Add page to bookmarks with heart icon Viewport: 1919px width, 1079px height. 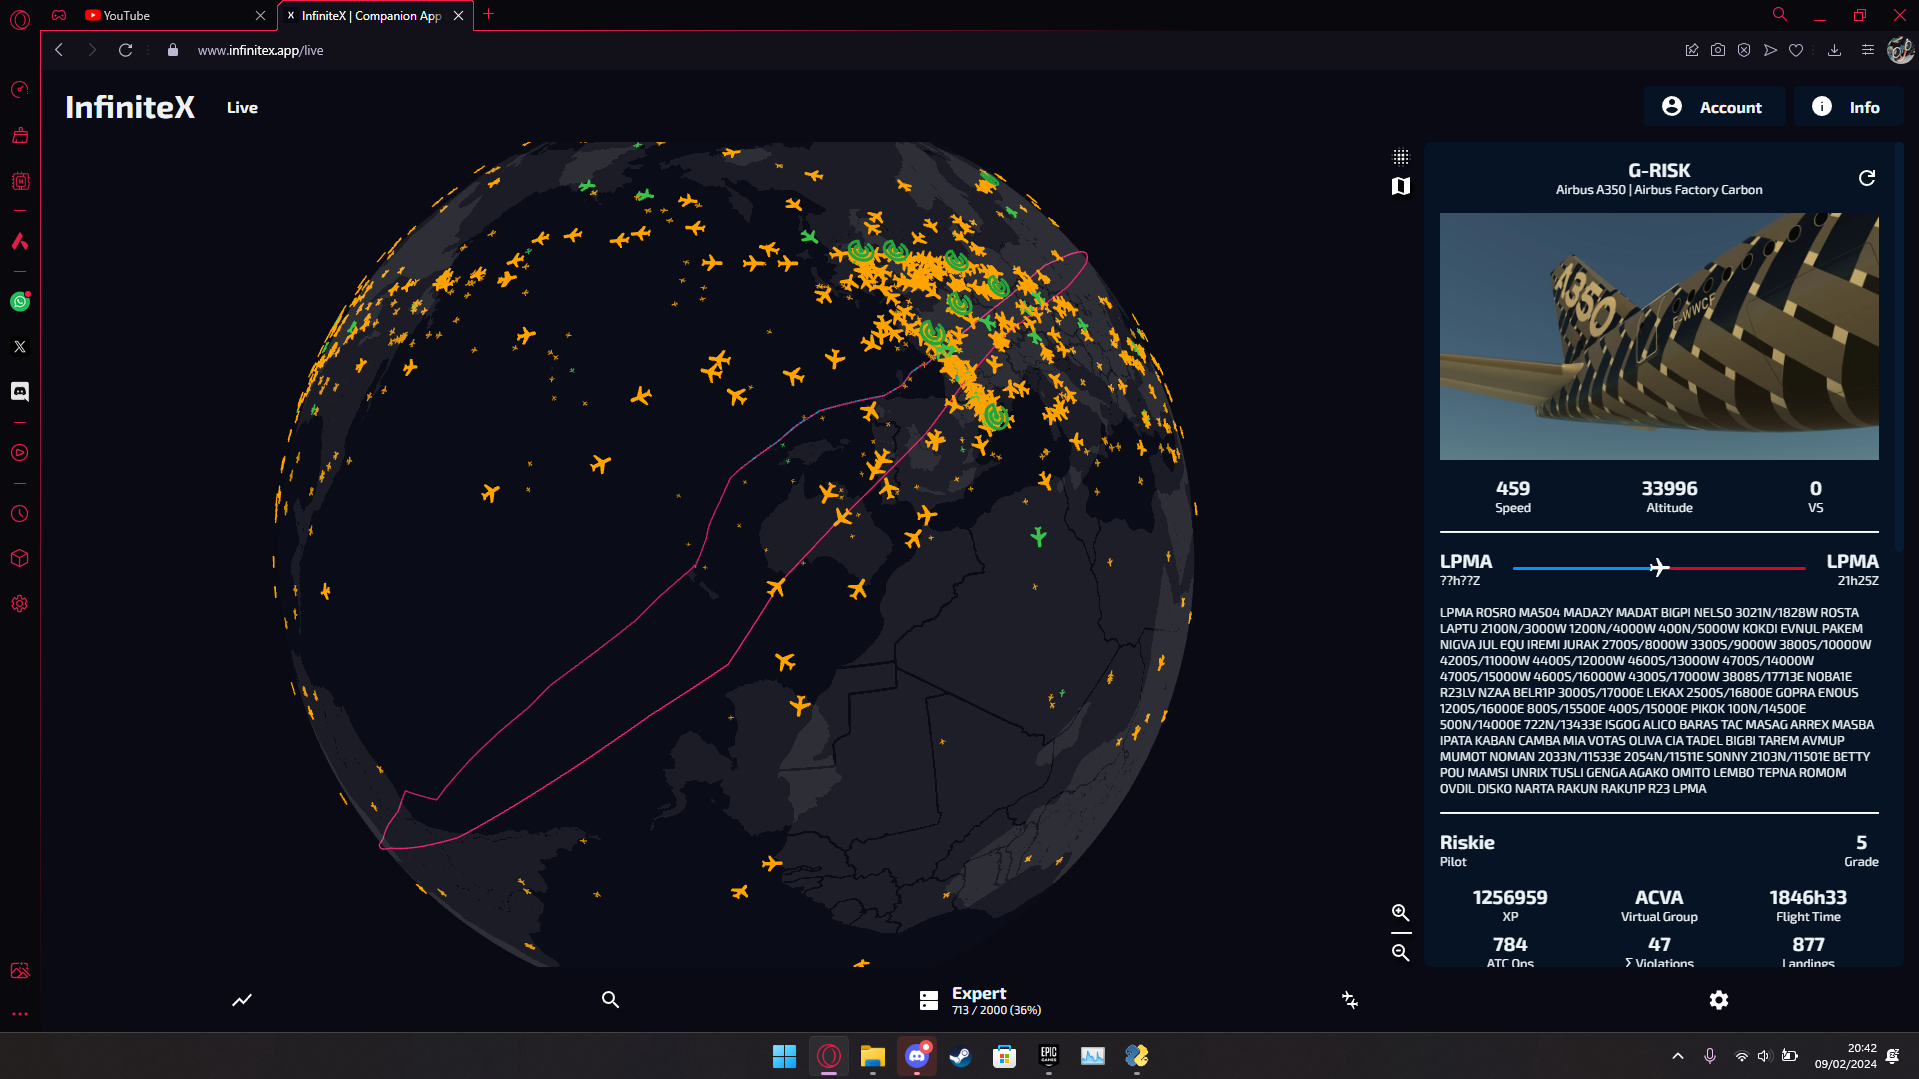(x=1796, y=50)
